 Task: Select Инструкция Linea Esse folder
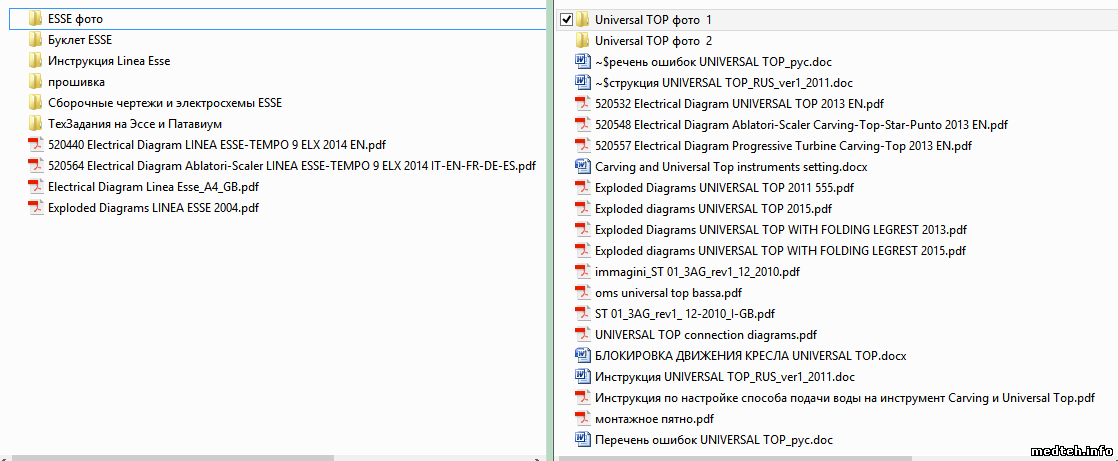(108, 61)
